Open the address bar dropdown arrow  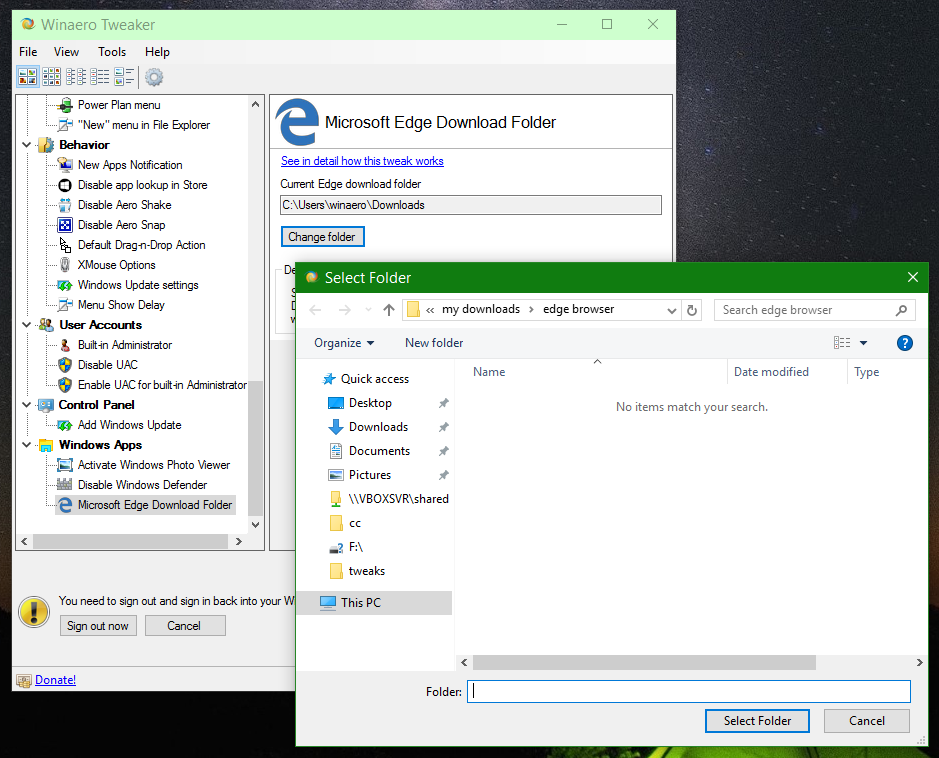(671, 310)
